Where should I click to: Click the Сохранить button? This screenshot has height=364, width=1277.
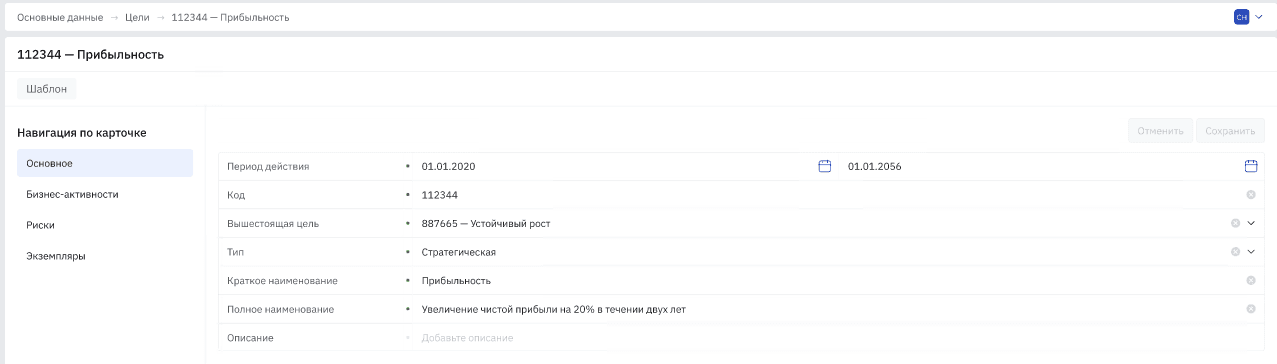point(1230,131)
